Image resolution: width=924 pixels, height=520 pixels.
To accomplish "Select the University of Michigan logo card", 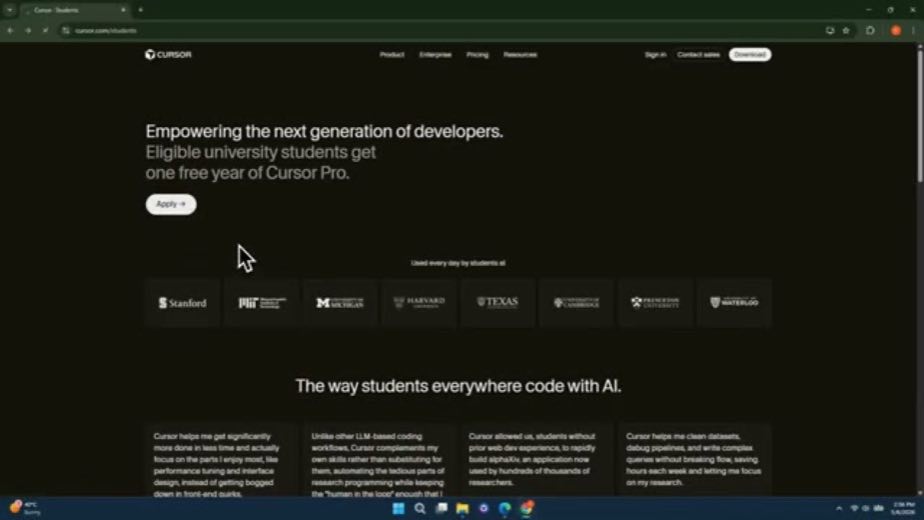I will [340, 302].
